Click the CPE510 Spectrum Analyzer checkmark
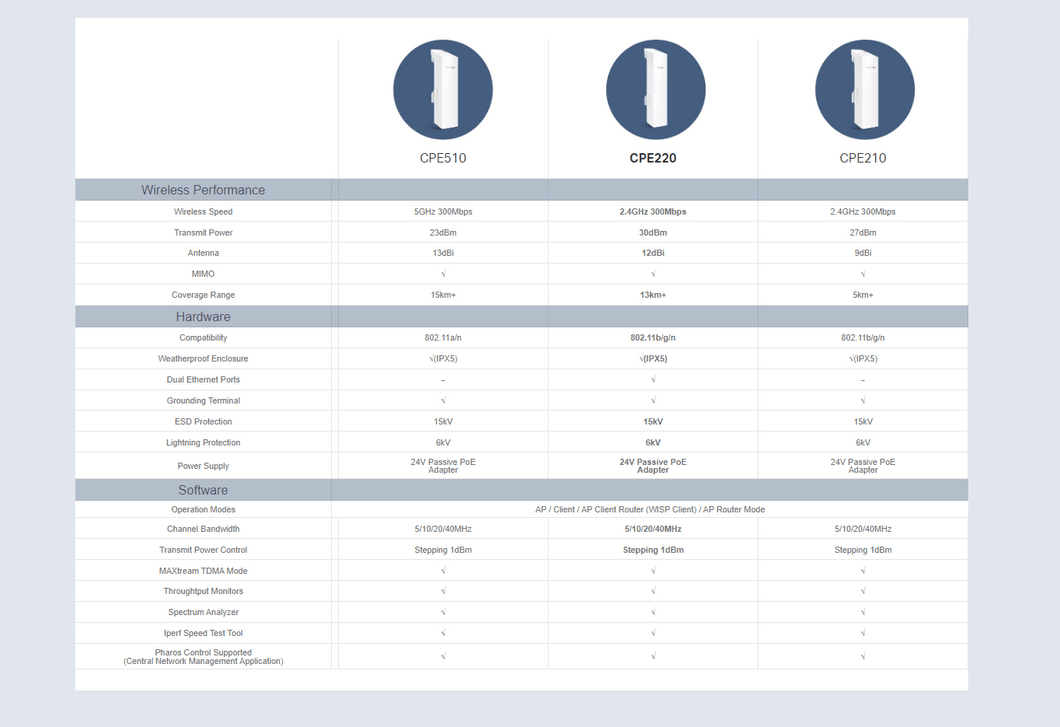 coord(443,612)
